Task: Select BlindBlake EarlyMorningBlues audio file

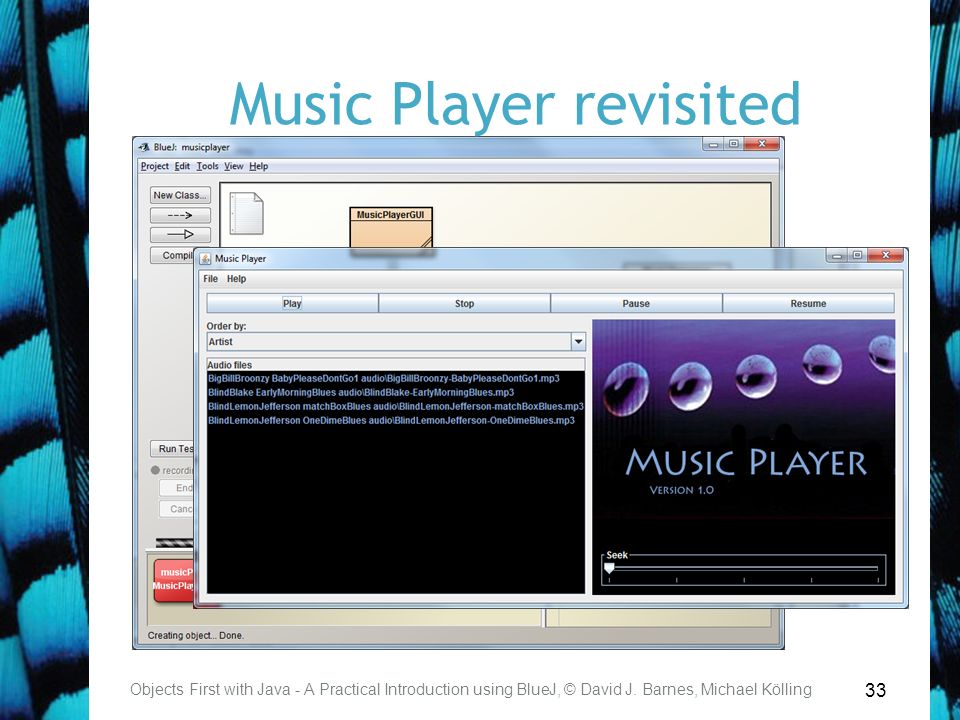Action: [361, 392]
